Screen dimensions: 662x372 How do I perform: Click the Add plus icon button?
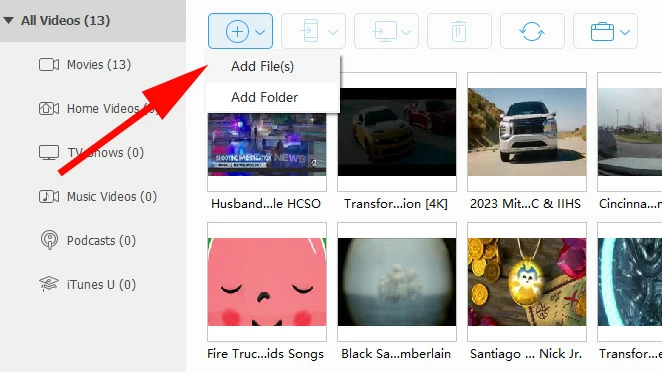click(237, 31)
